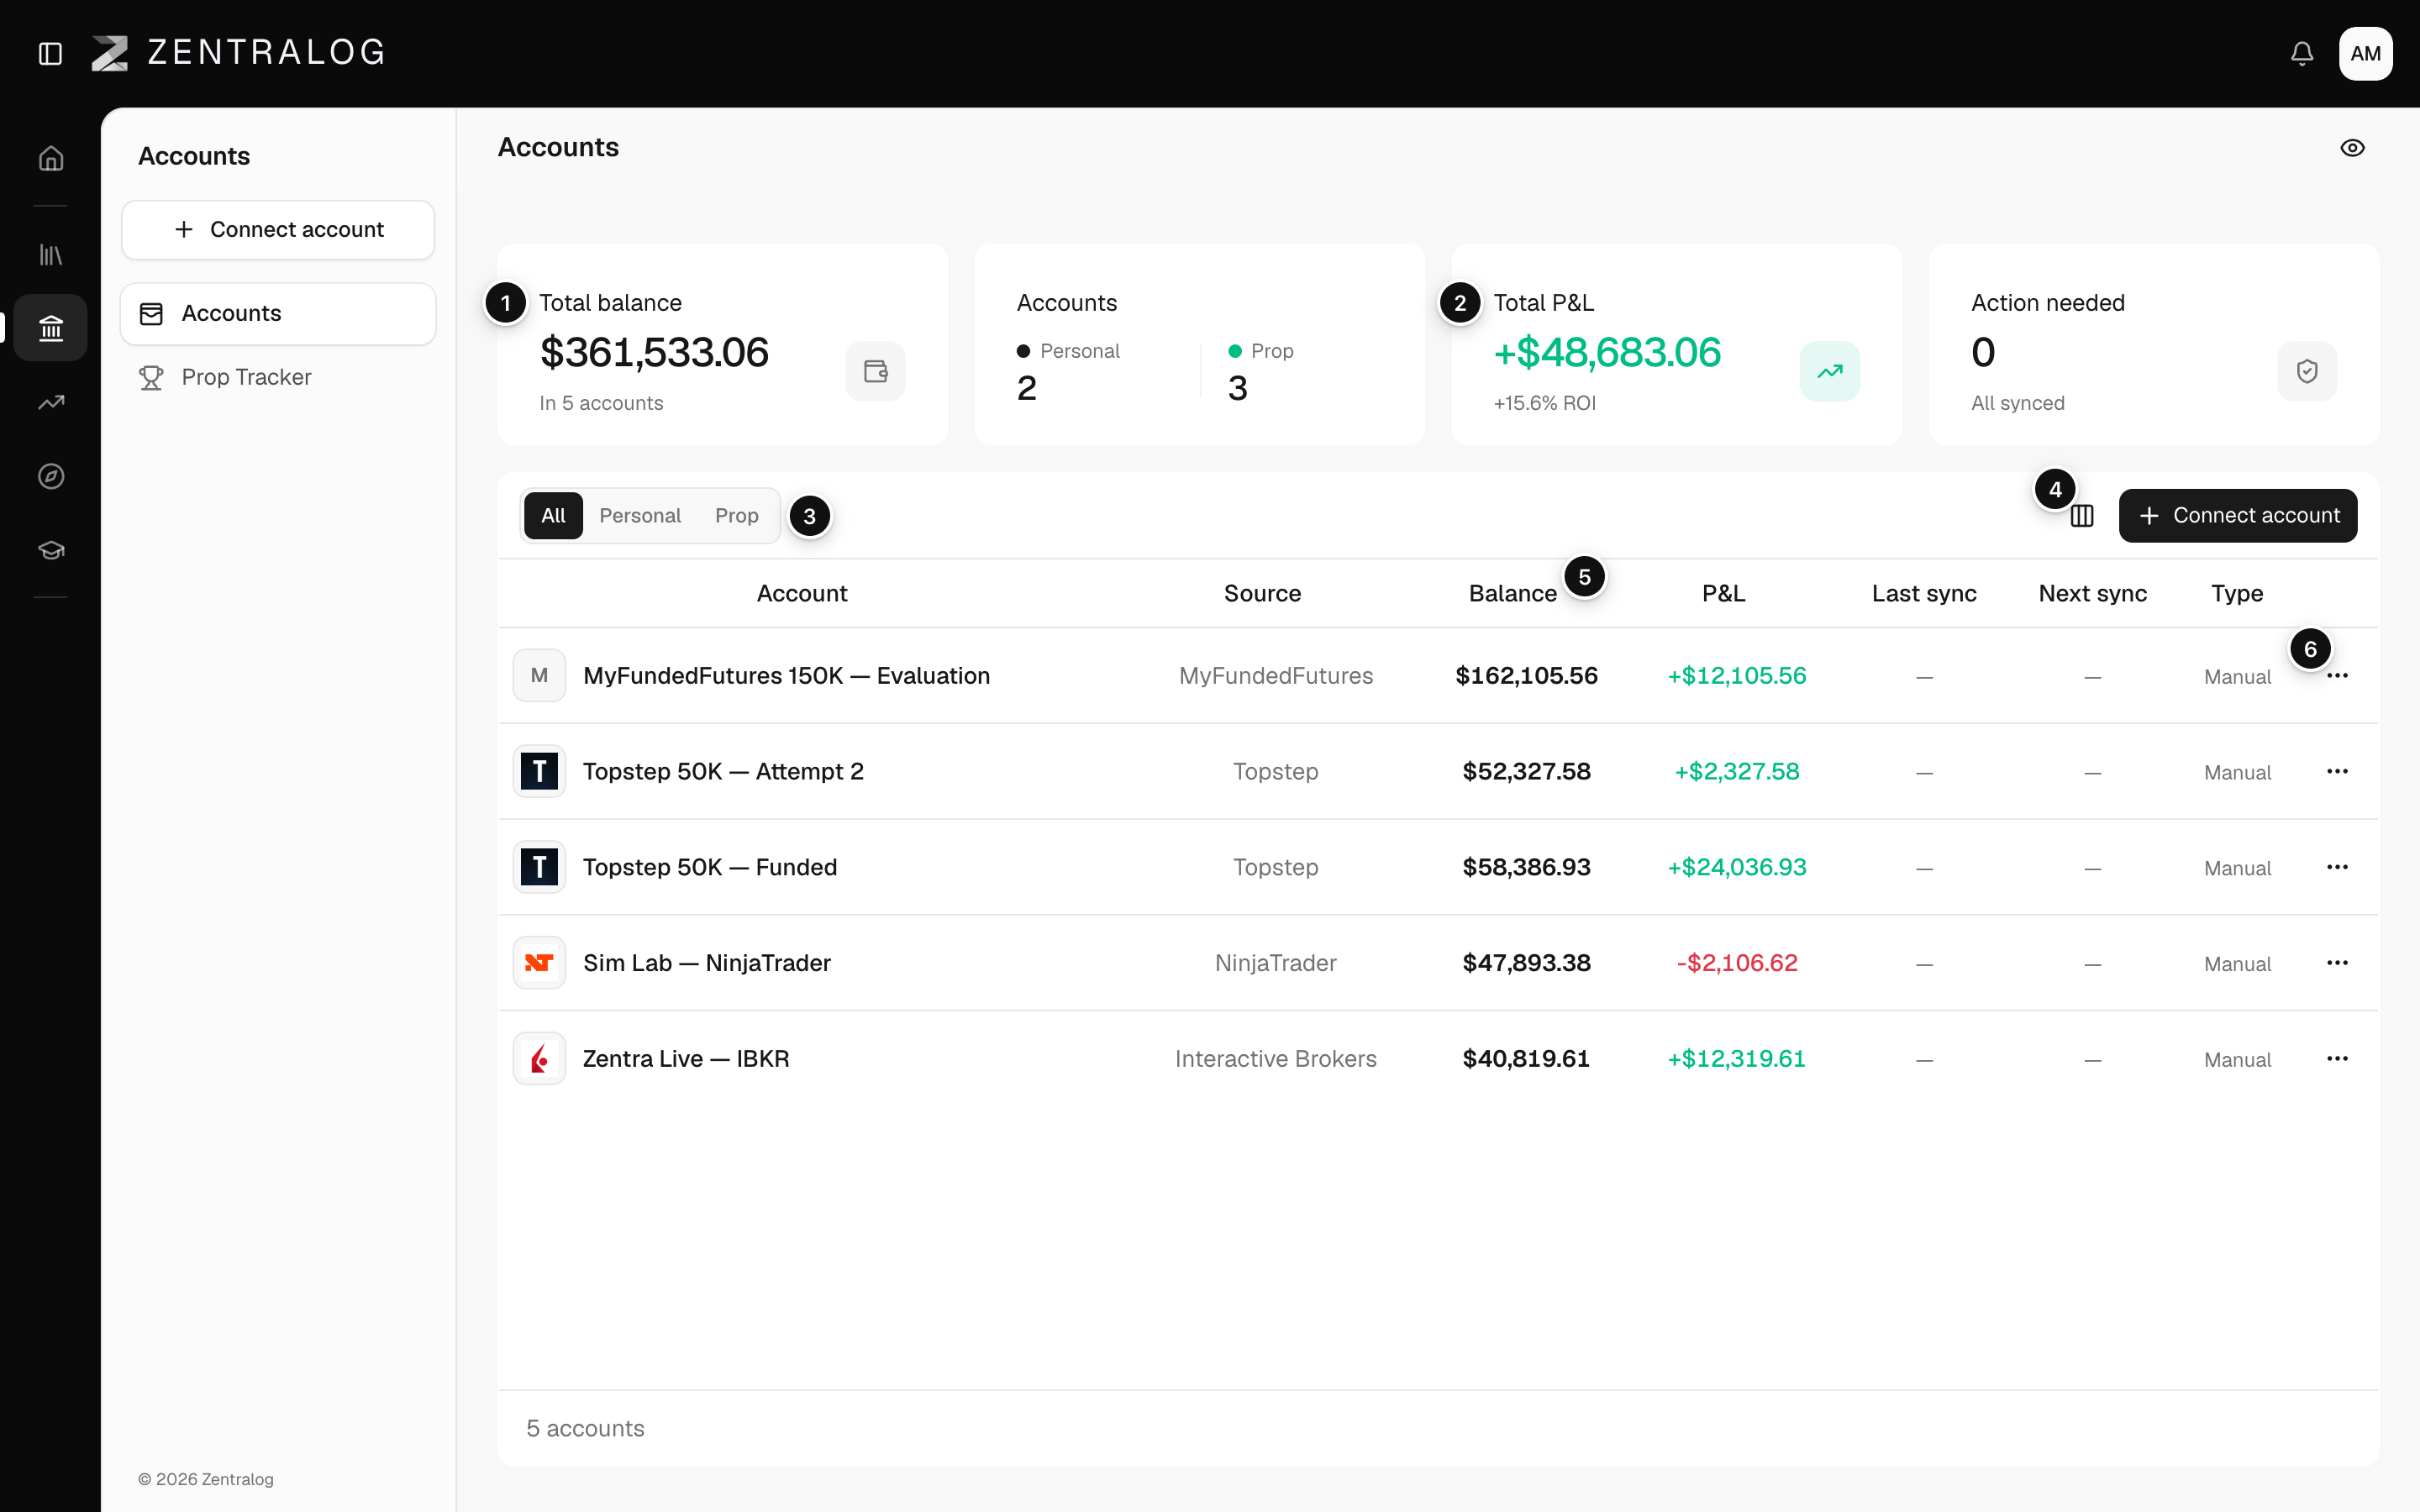
Task: Click the $361,533.06 total balance value
Action: [x=654, y=353]
